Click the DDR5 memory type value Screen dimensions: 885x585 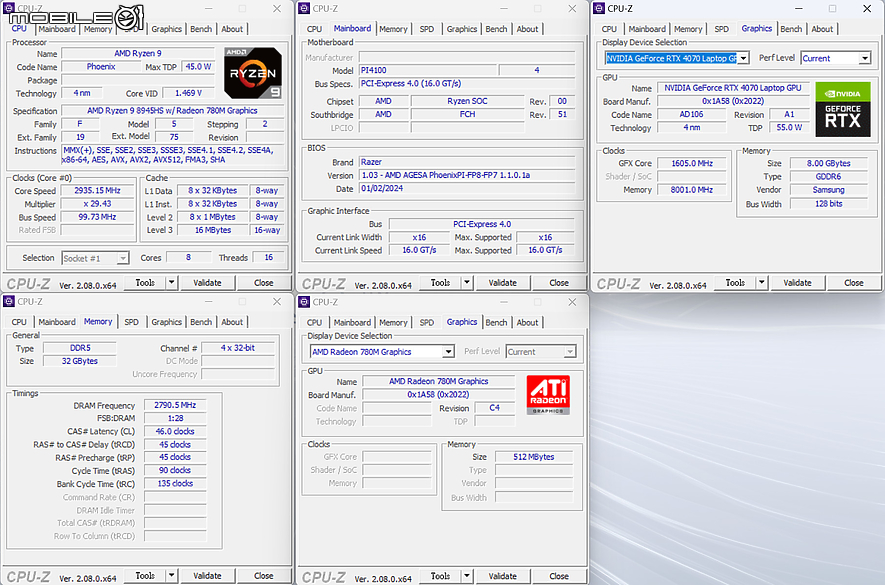point(80,348)
